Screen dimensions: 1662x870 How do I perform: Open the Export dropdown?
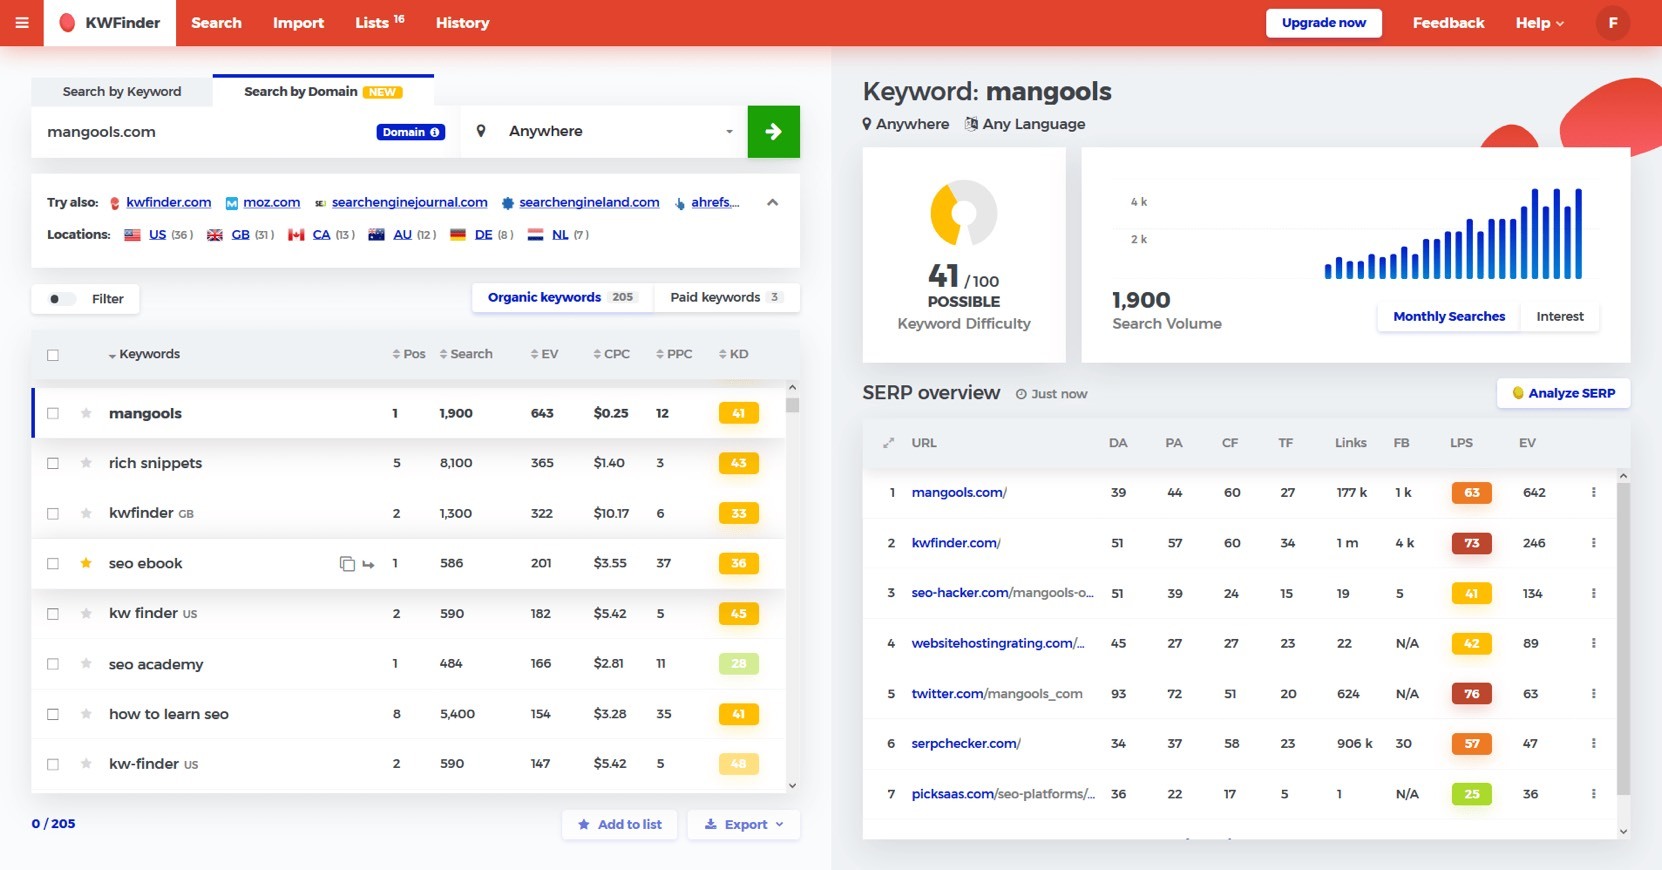point(744,824)
